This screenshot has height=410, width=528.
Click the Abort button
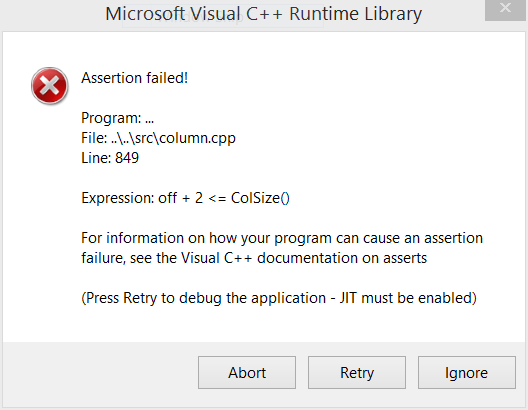coord(247,372)
